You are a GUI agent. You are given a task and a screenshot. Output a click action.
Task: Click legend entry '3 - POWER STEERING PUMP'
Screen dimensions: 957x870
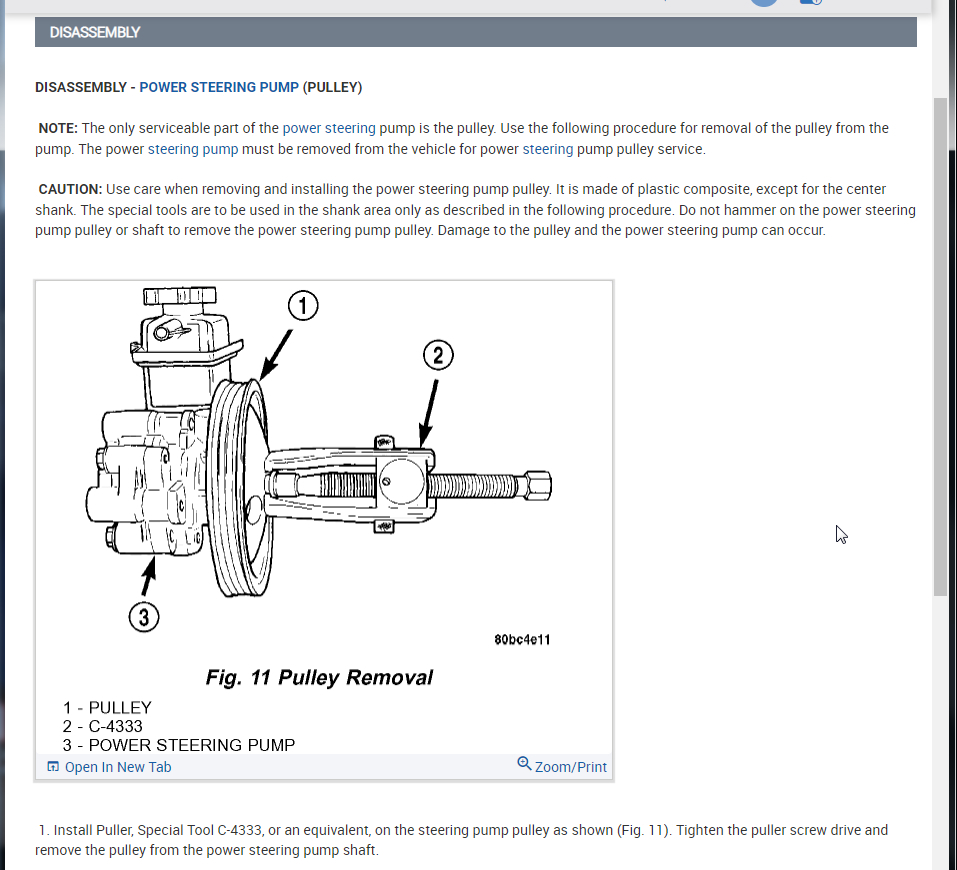pos(179,745)
